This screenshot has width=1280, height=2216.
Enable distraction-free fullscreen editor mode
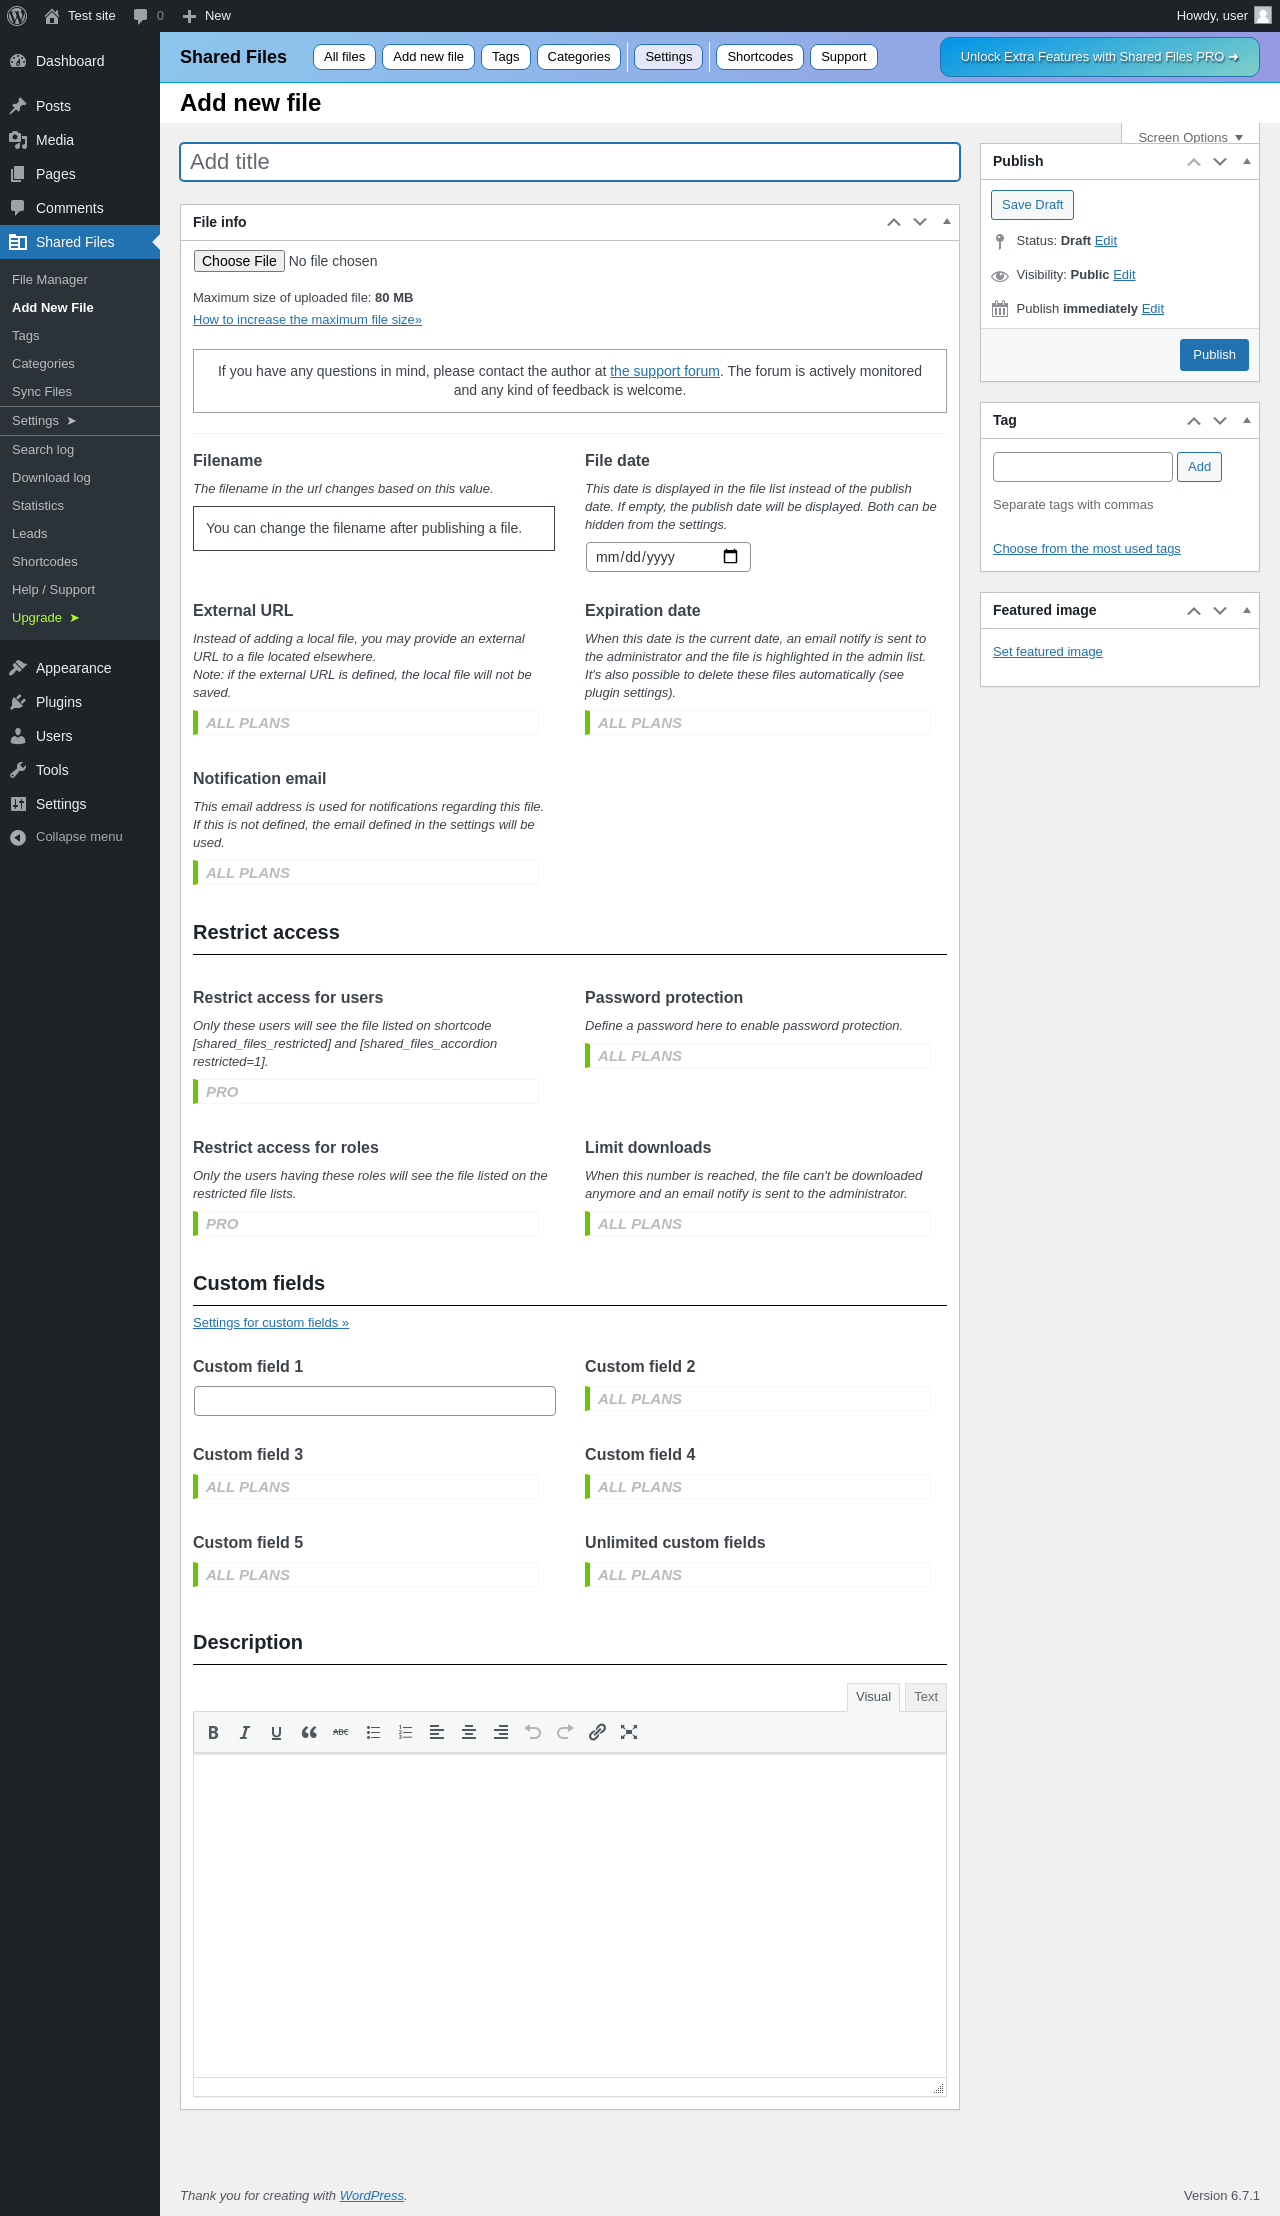[629, 1732]
